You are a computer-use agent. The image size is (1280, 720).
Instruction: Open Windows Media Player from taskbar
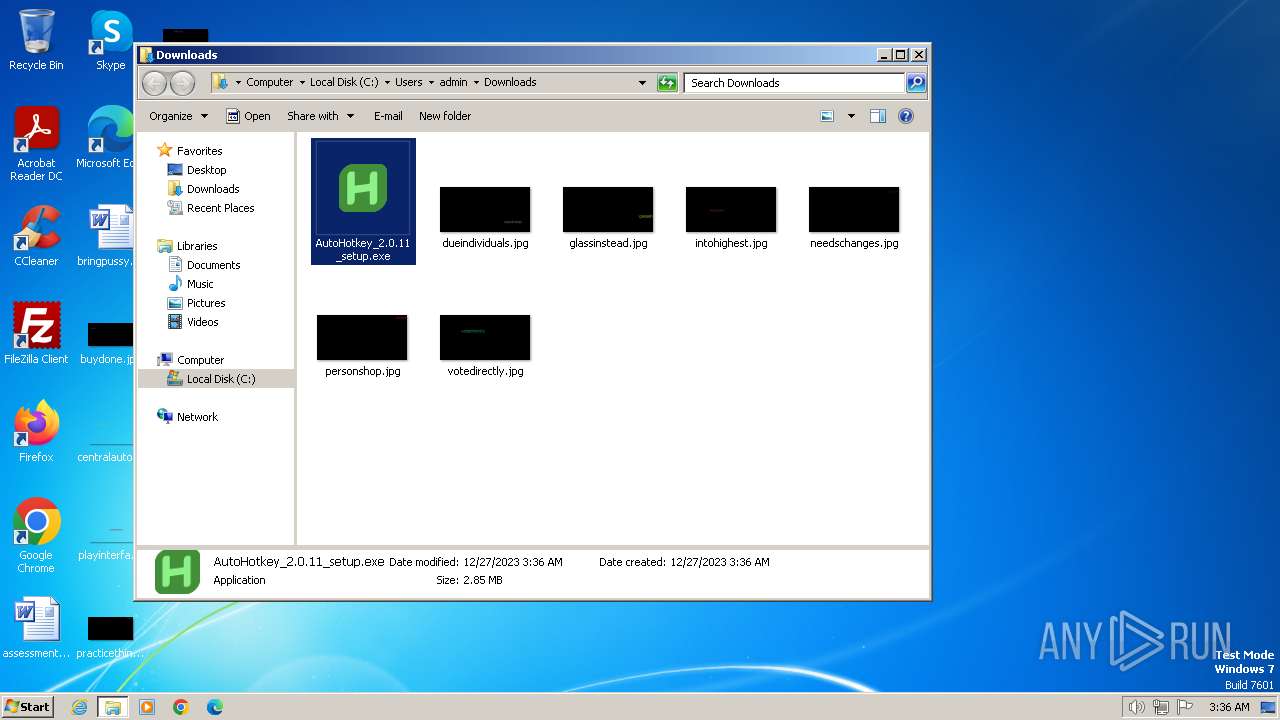[147, 707]
